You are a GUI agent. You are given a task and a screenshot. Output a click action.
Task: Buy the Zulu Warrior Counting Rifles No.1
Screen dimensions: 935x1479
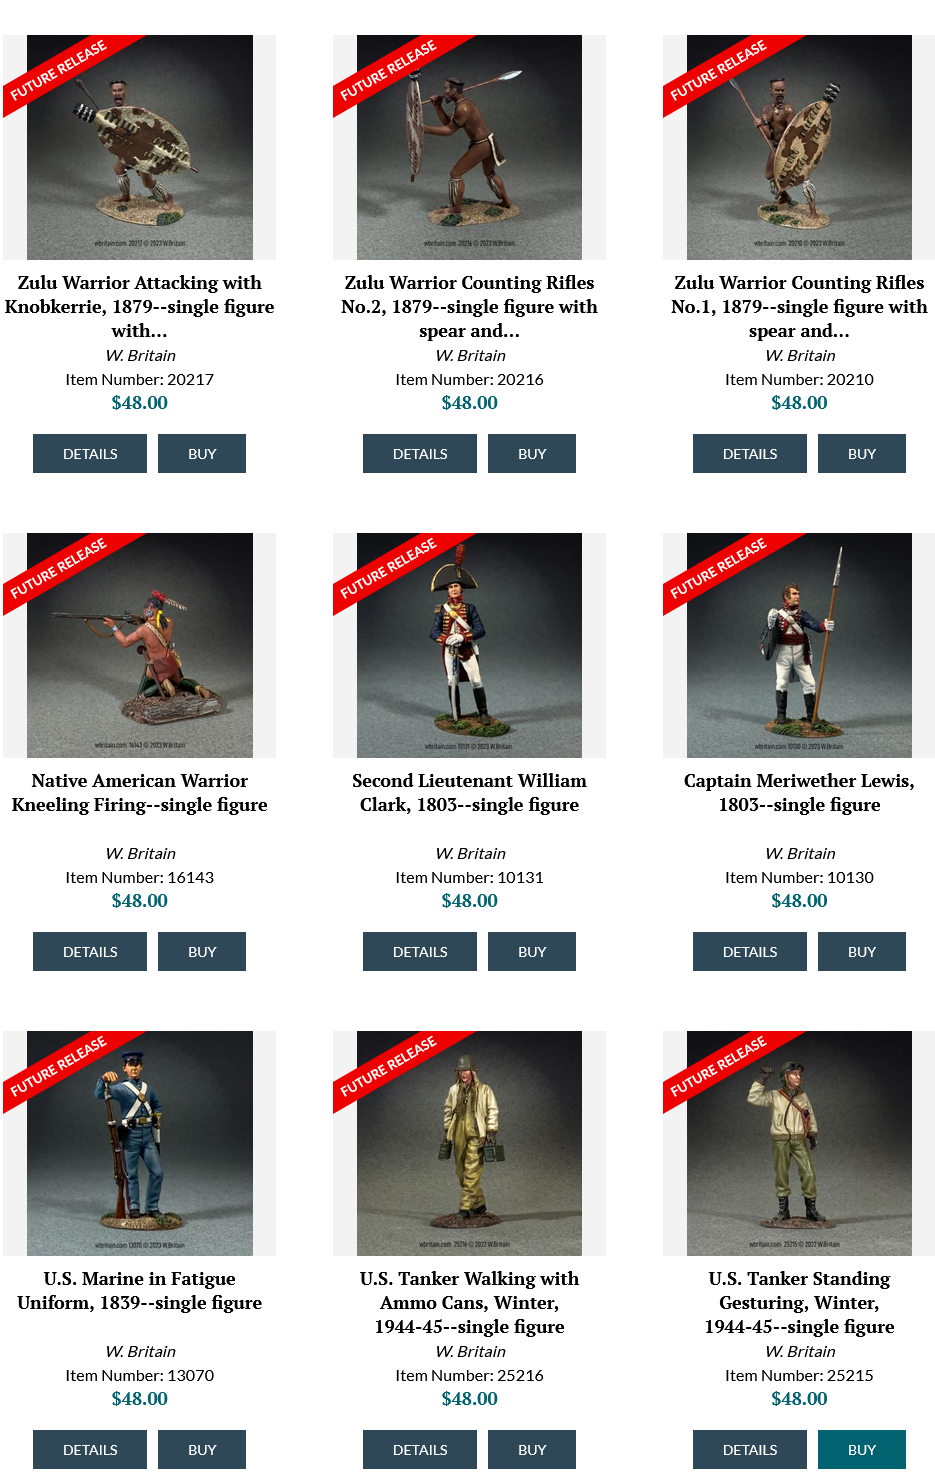coord(862,453)
